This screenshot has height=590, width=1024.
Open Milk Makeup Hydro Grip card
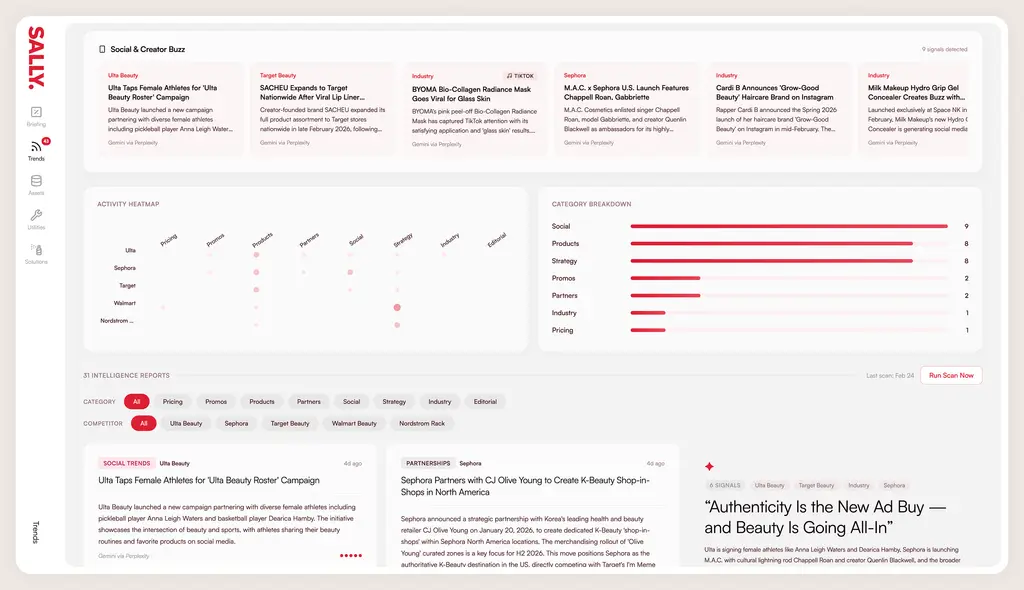coord(914,109)
